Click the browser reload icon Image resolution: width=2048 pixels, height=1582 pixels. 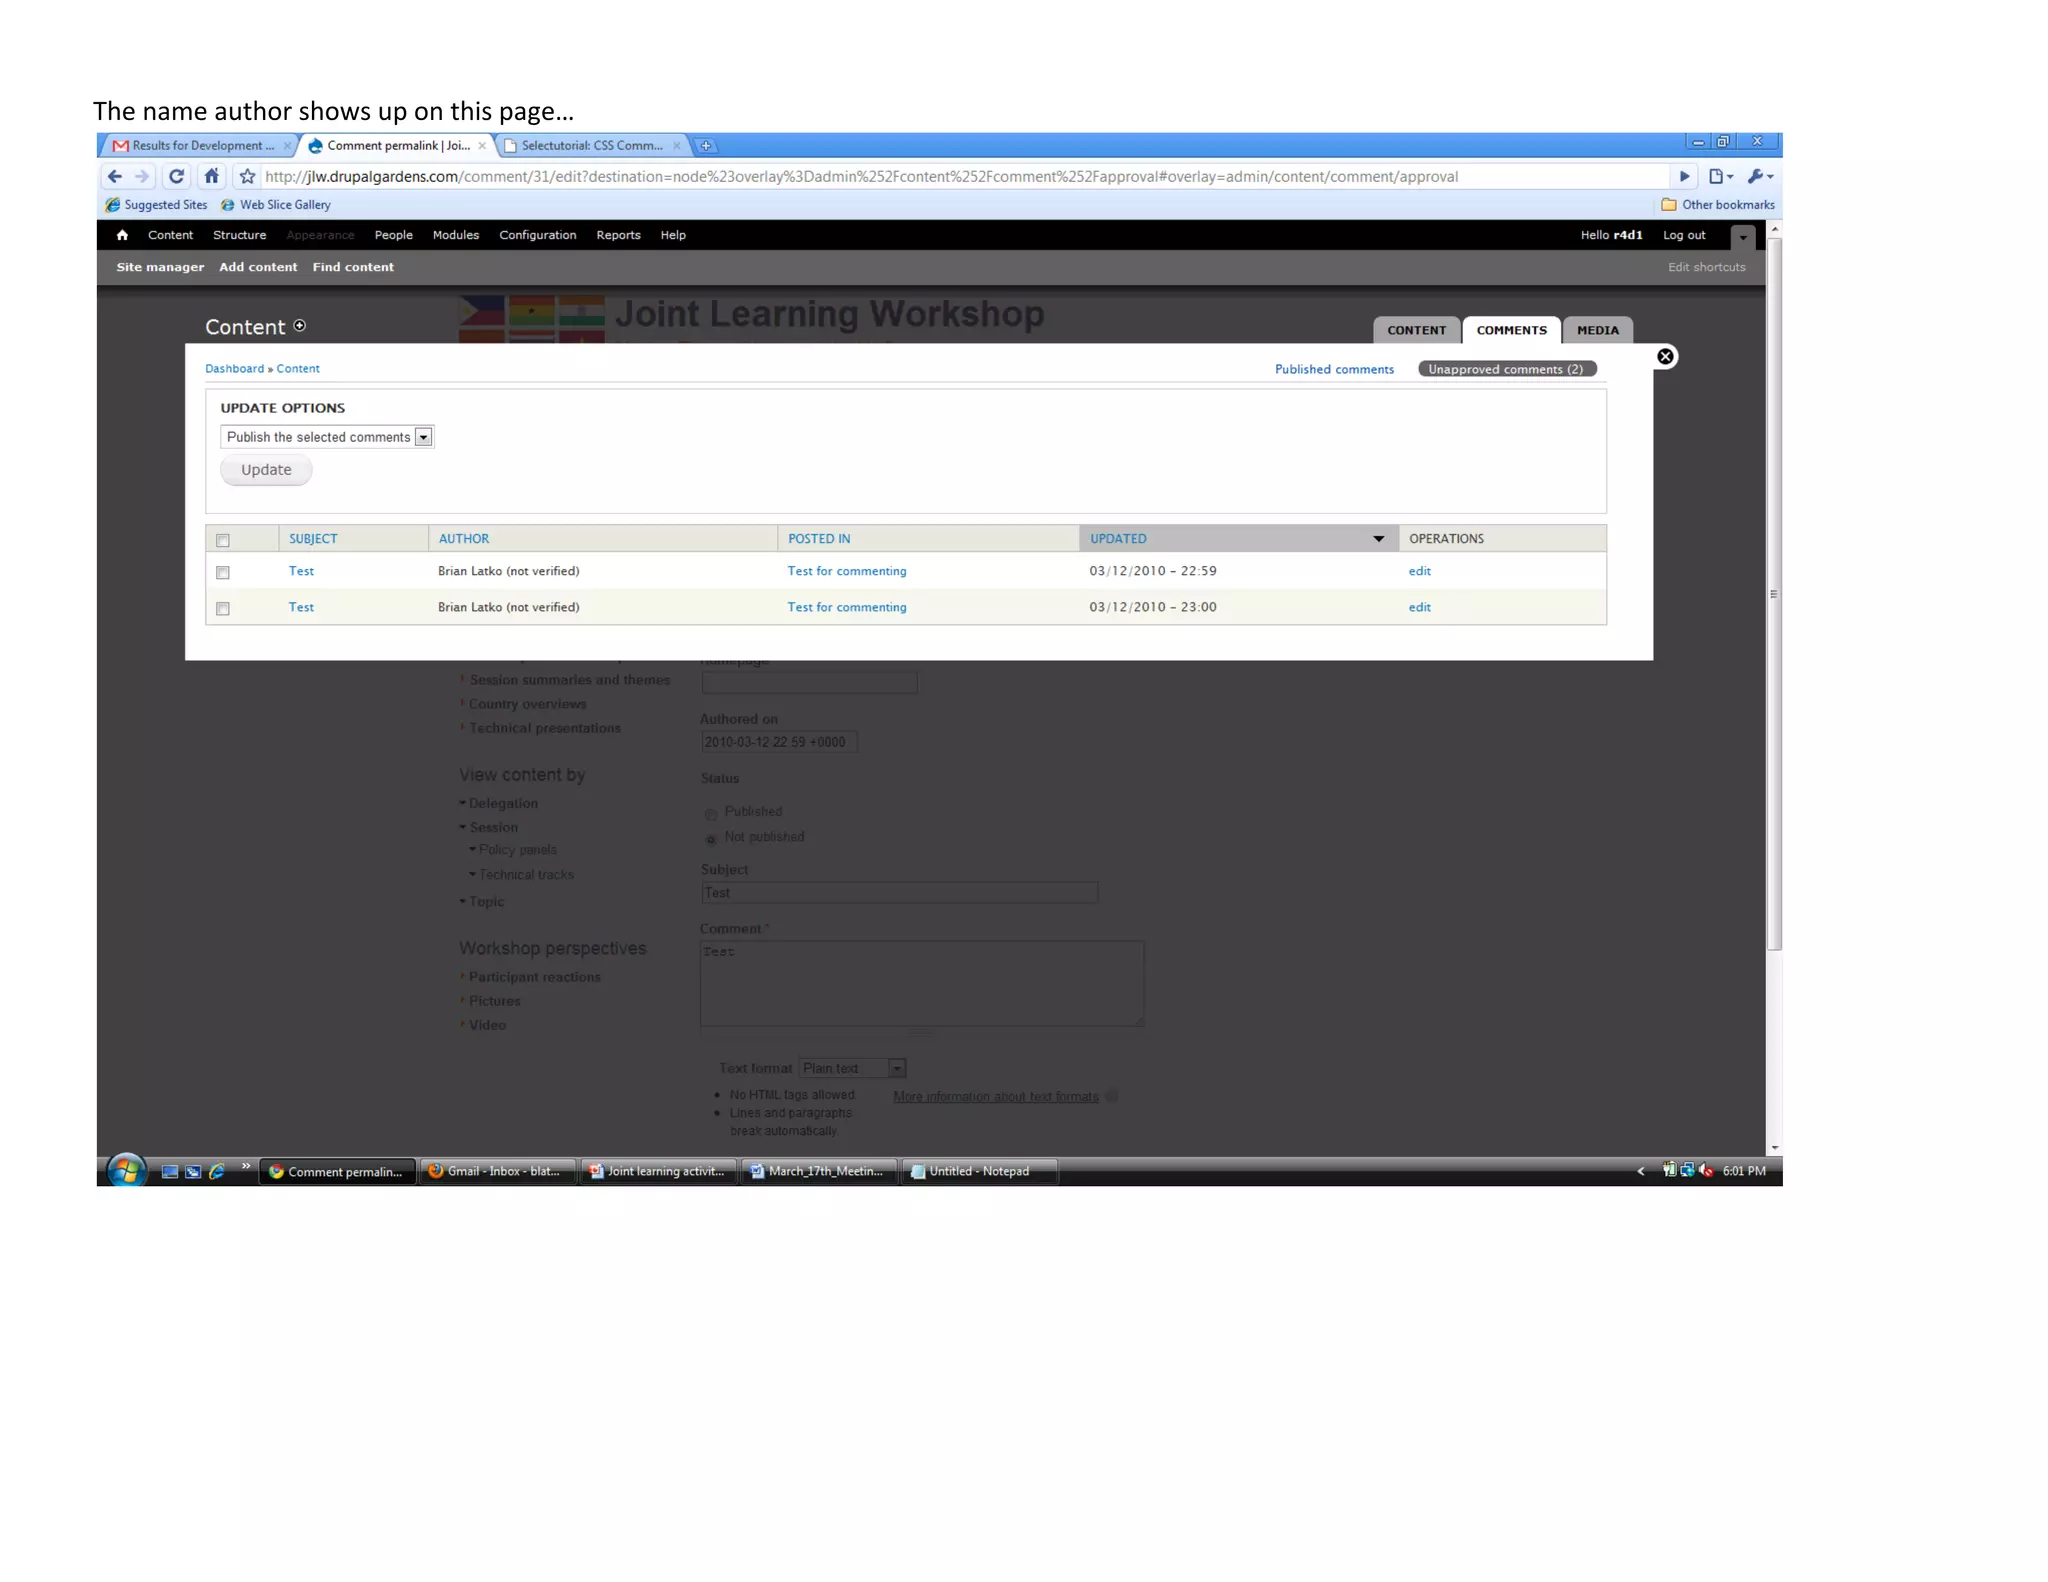click(176, 176)
